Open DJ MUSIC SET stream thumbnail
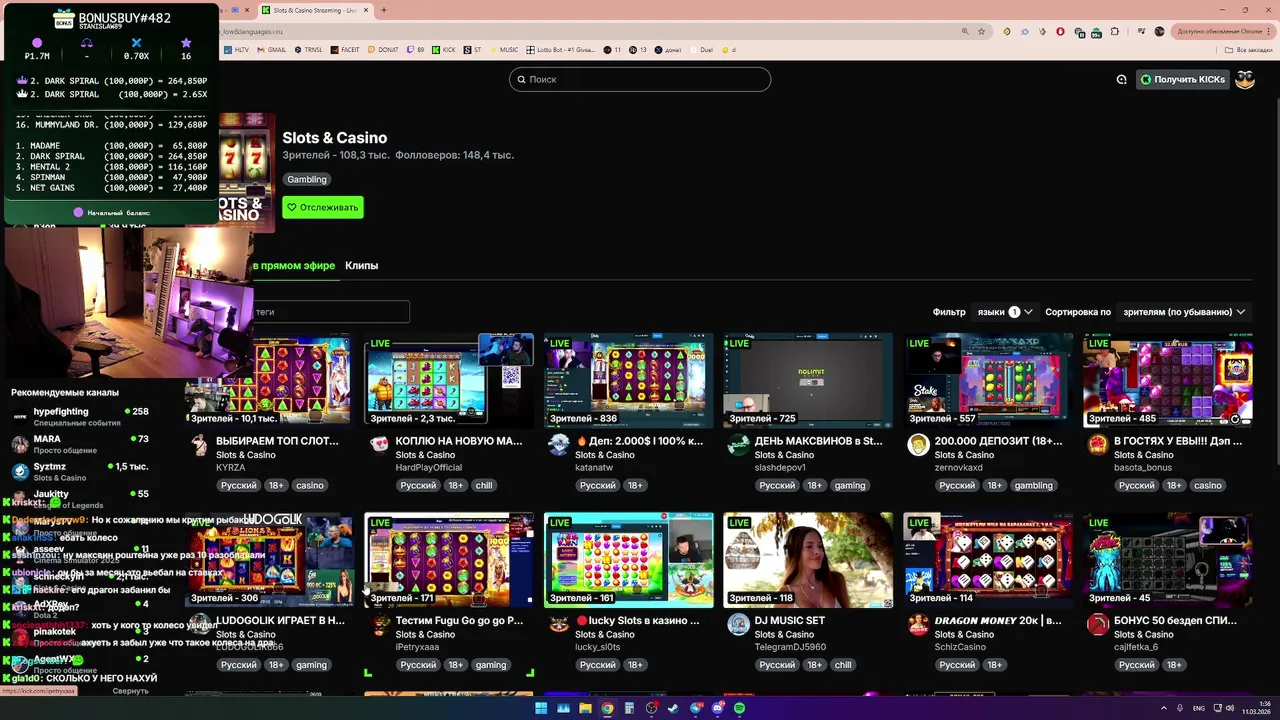Screen dimensions: 1280x720 (x=808, y=560)
